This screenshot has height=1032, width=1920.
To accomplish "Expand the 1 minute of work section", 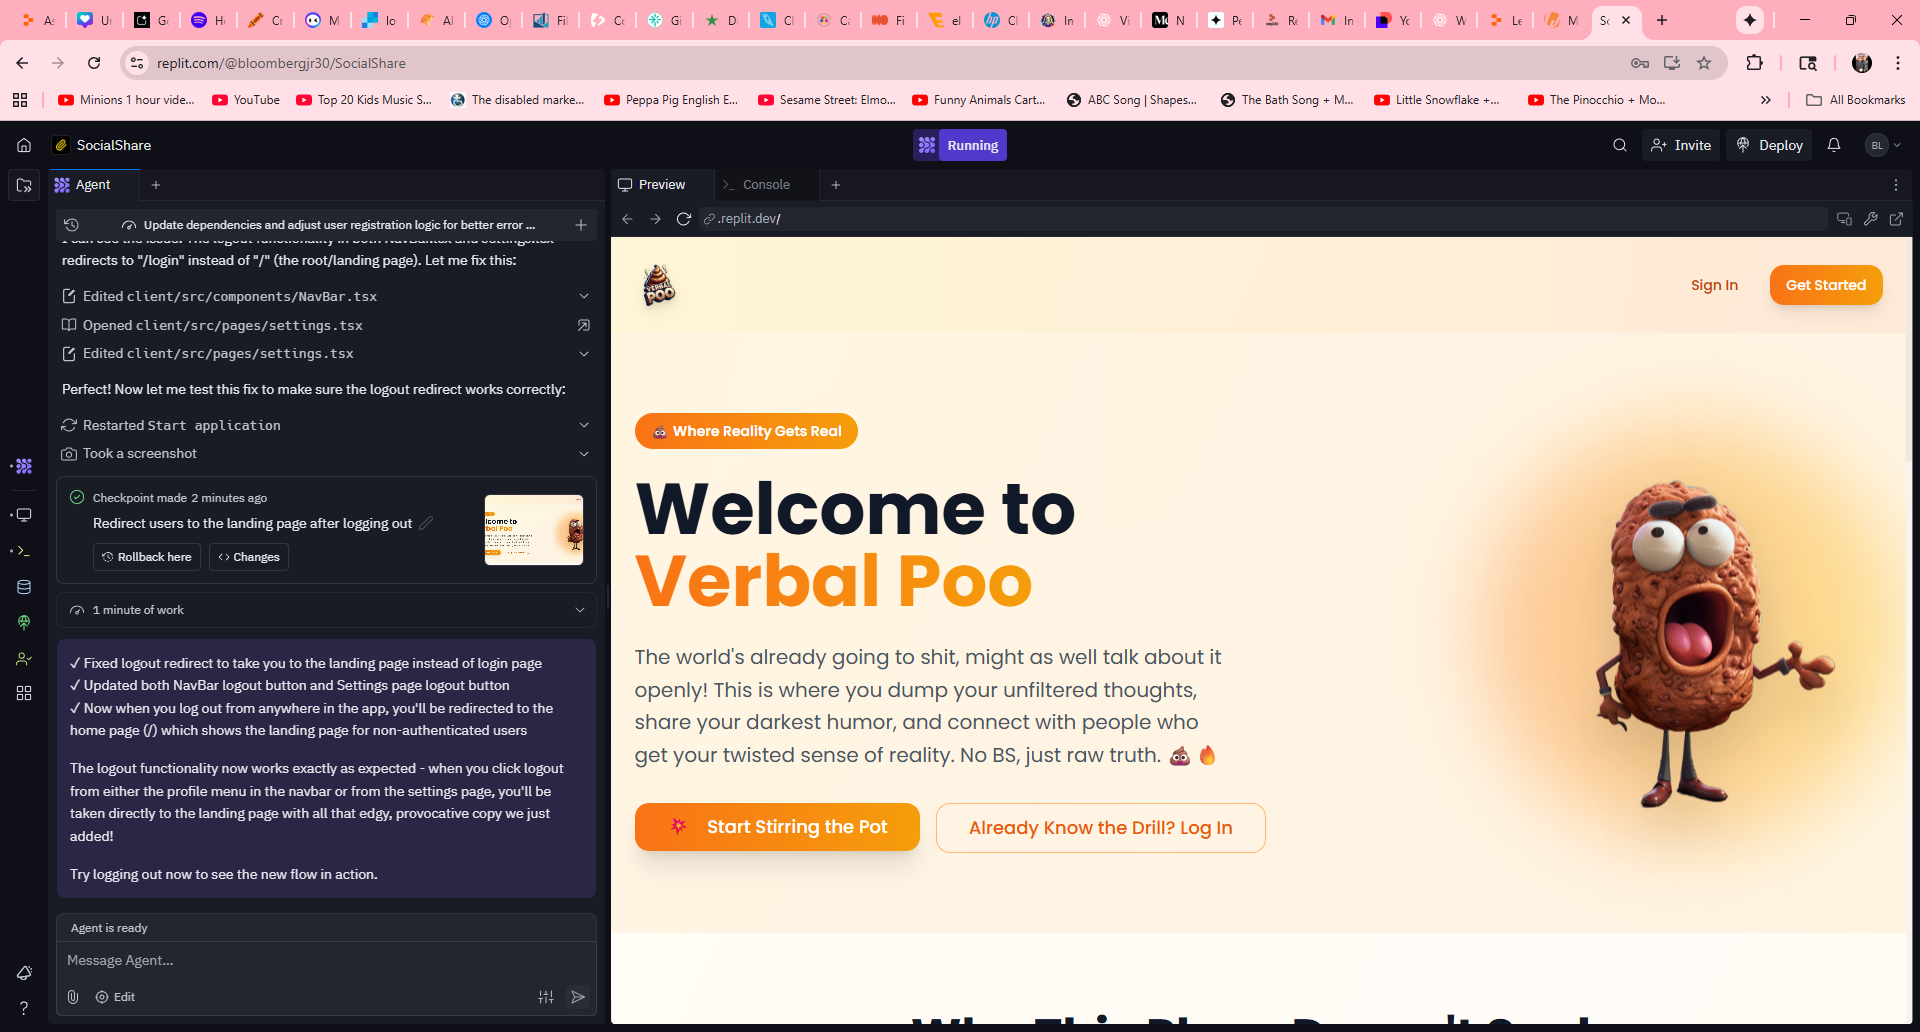I will tap(580, 610).
